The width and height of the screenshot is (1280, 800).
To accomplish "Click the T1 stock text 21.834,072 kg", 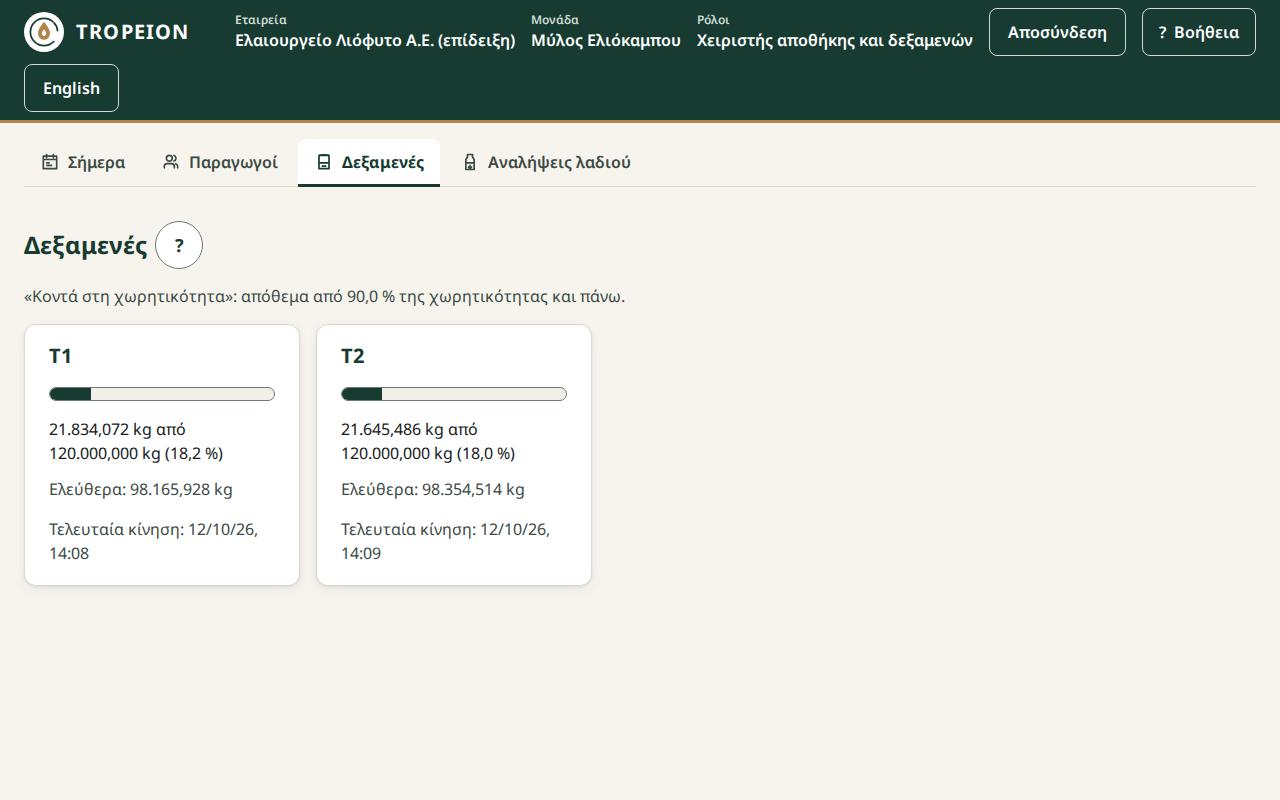I will click(x=100, y=429).
